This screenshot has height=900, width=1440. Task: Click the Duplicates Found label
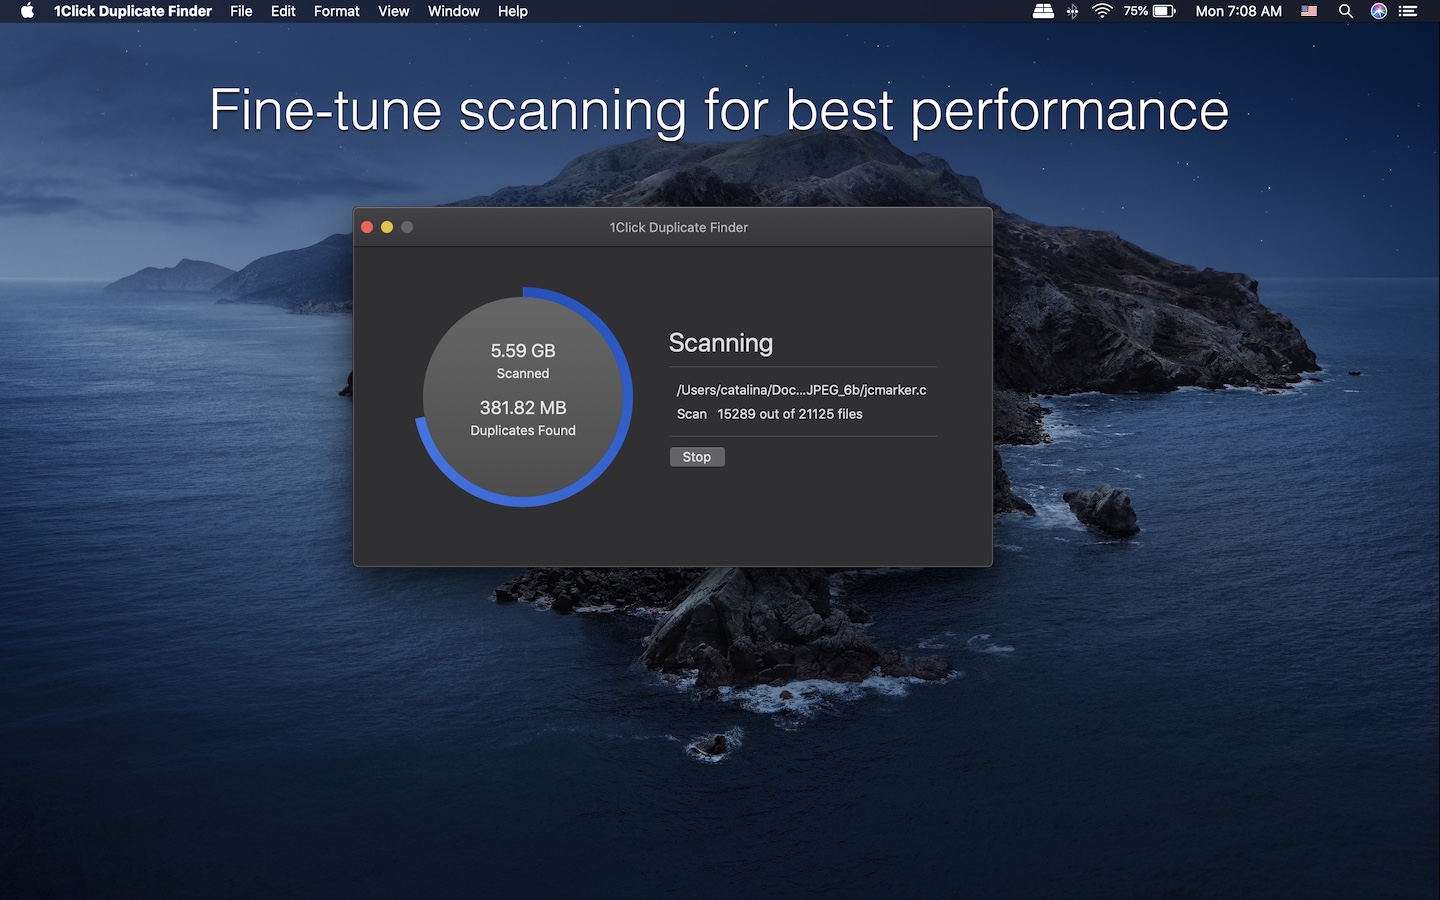click(523, 431)
